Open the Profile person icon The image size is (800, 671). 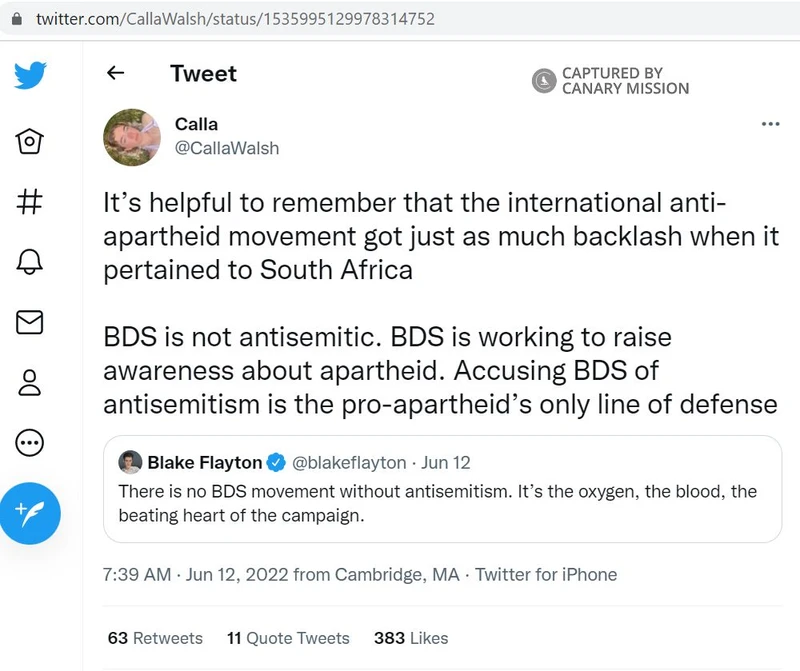31,381
